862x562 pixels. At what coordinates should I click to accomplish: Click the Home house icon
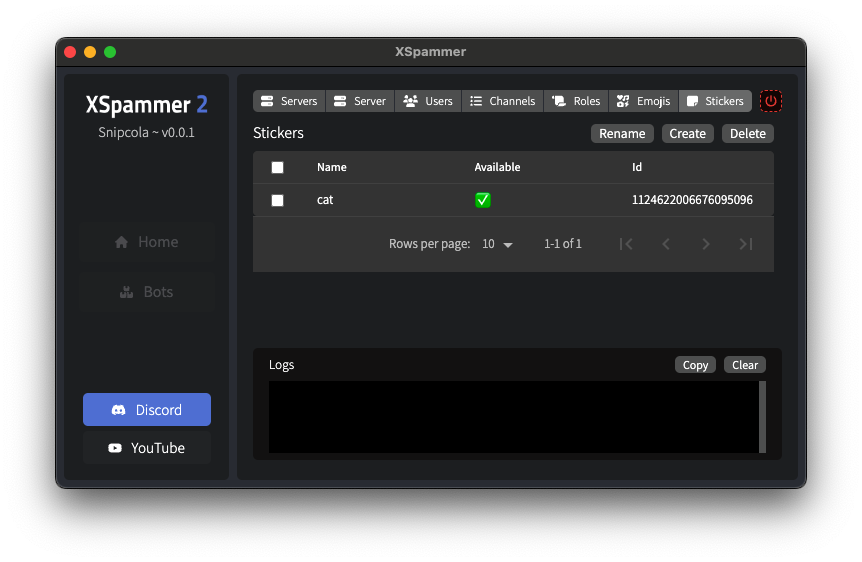click(x=121, y=242)
